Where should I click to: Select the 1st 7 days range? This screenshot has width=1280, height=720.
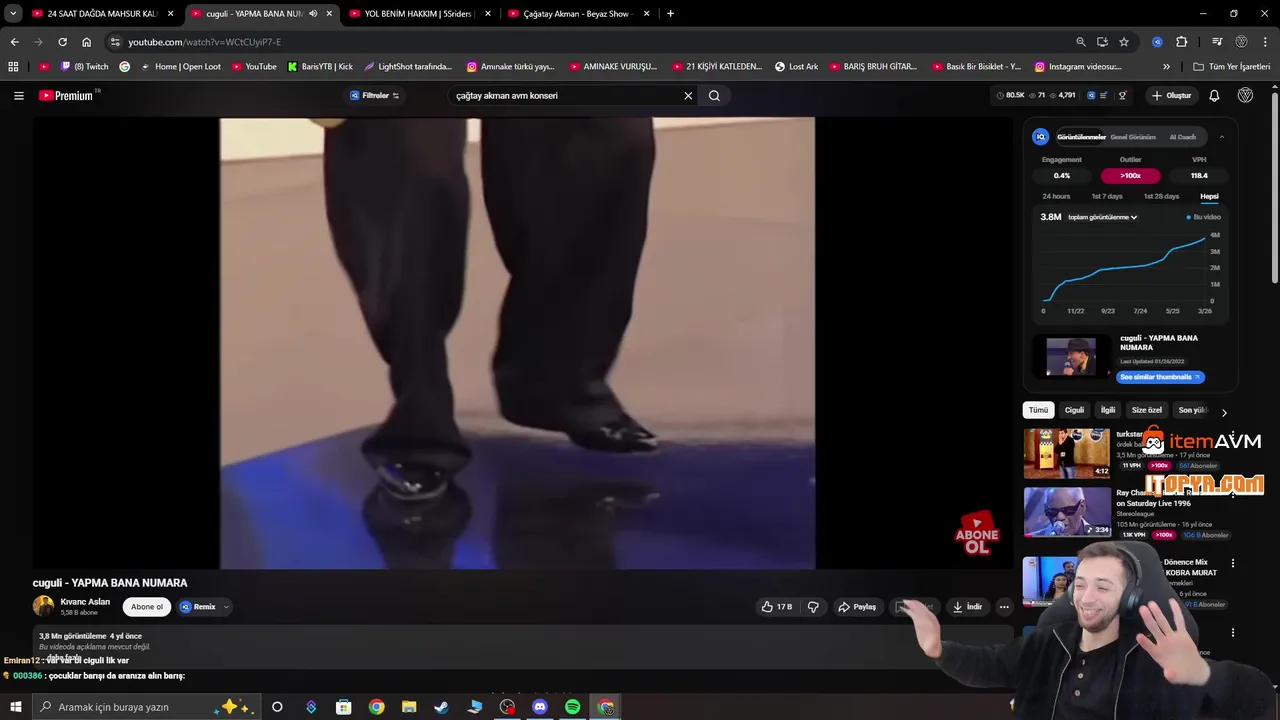coord(1107,196)
